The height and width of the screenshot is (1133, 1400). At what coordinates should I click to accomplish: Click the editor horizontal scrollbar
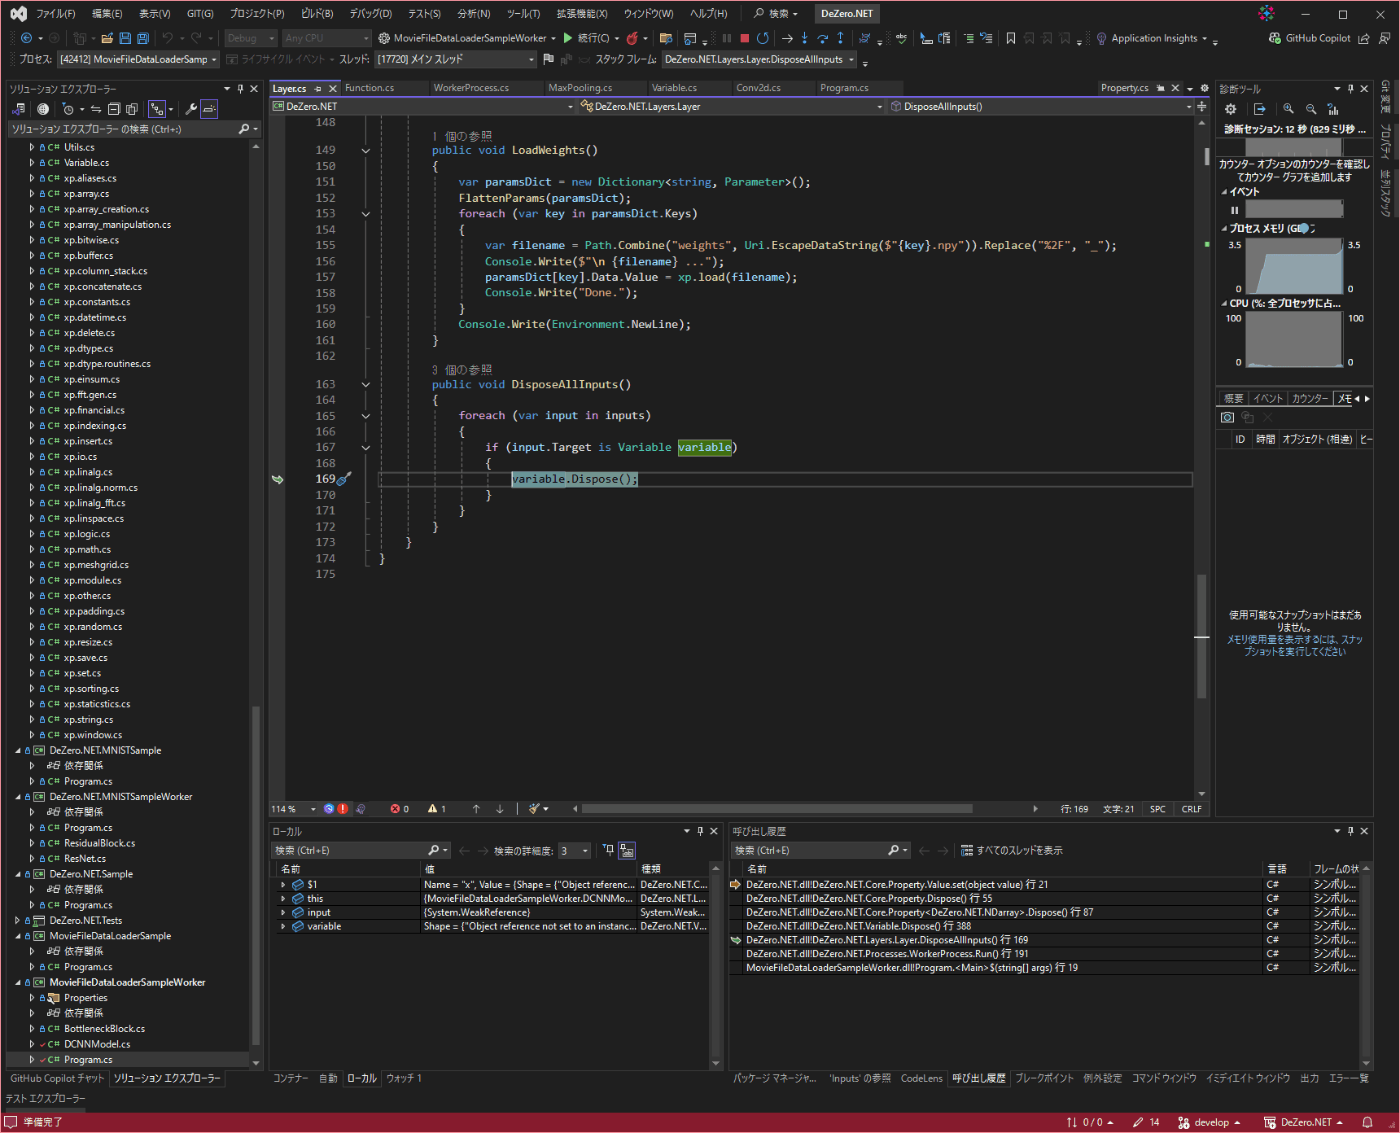[776, 809]
